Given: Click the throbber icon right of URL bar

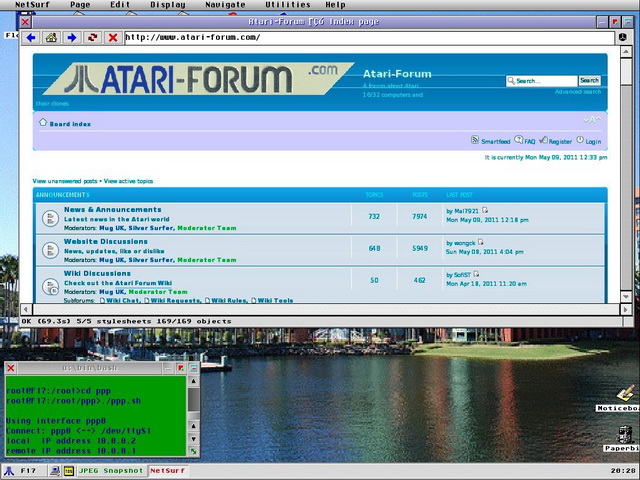Looking at the screenshot, I should pos(622,38).
